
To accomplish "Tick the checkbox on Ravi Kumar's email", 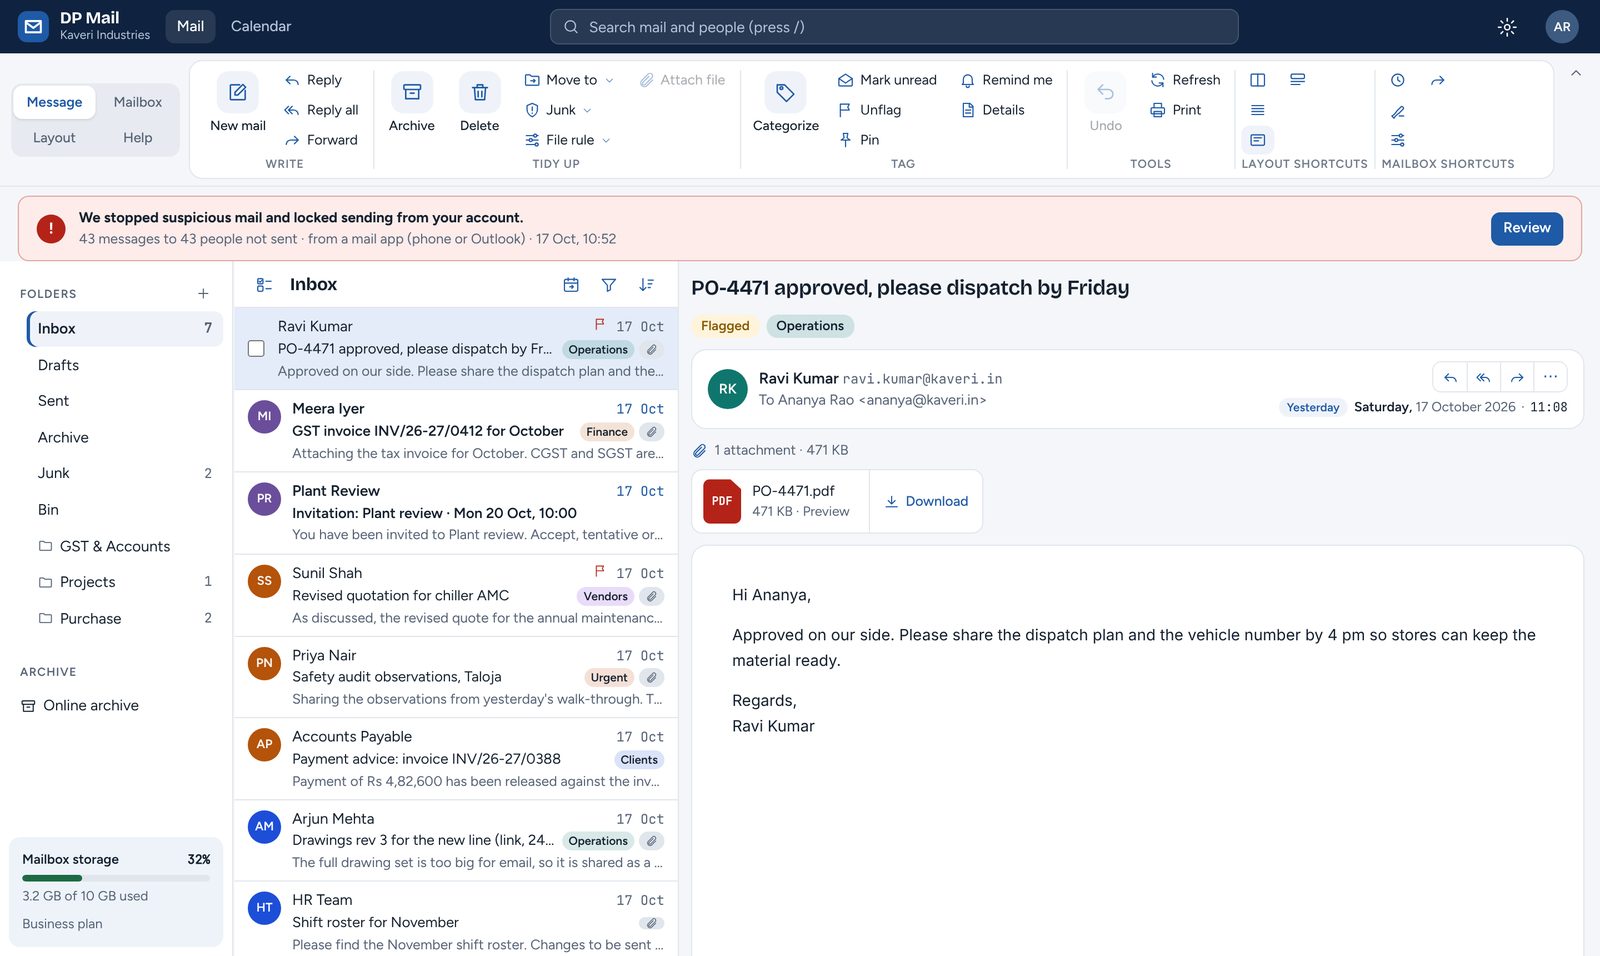I will click(x=256, y=349).
